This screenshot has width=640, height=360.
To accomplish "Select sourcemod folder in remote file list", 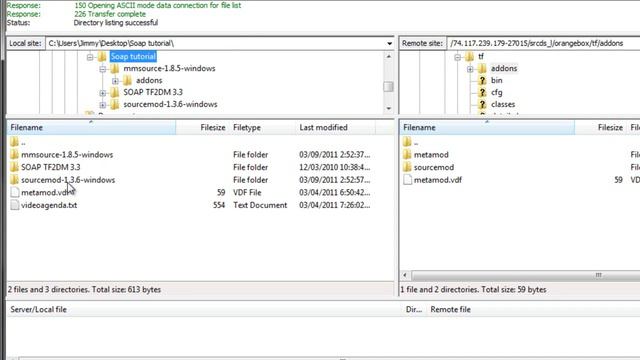I will pyautogui.click(x=433, y=167).
